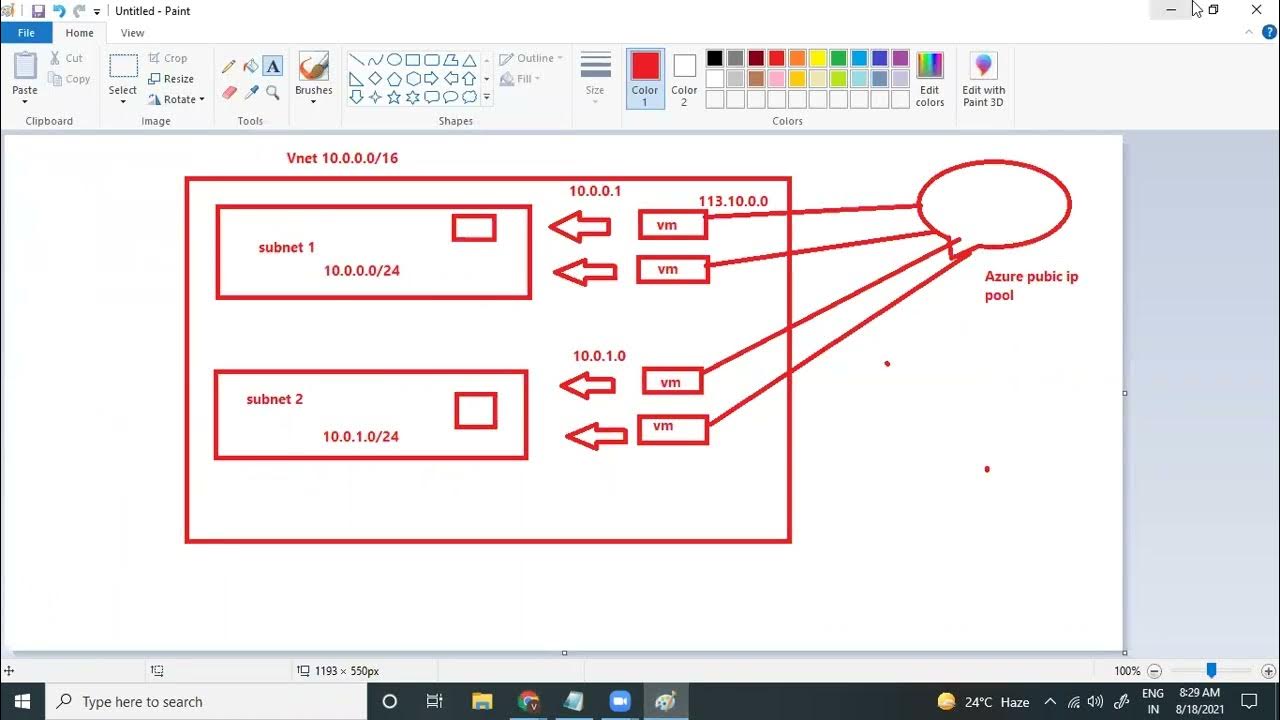Screen dimensions: 1280x720
Task: Click the 100% zoom level text
Action: tap(1127, 671)
